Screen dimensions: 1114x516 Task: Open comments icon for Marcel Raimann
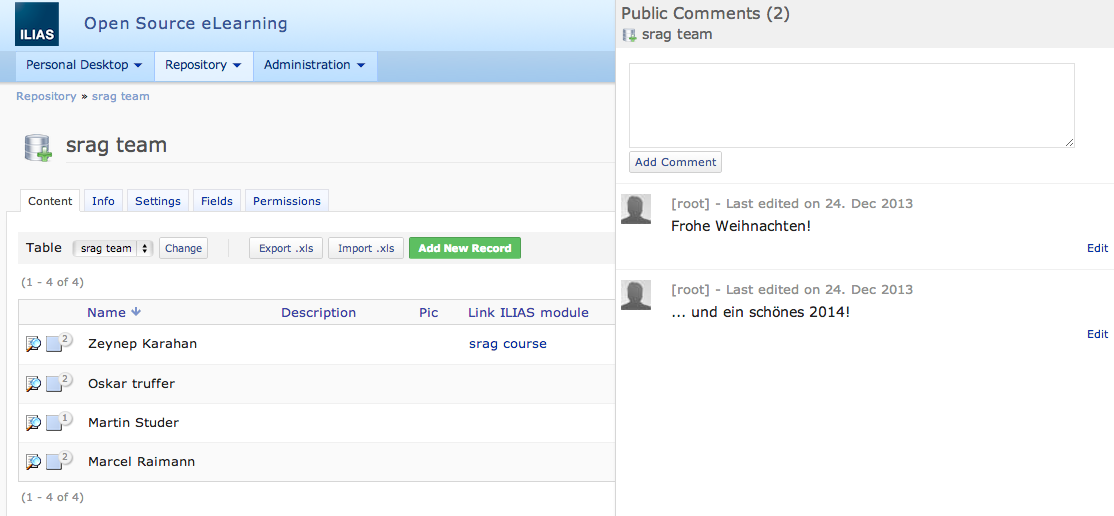[56, 461]
